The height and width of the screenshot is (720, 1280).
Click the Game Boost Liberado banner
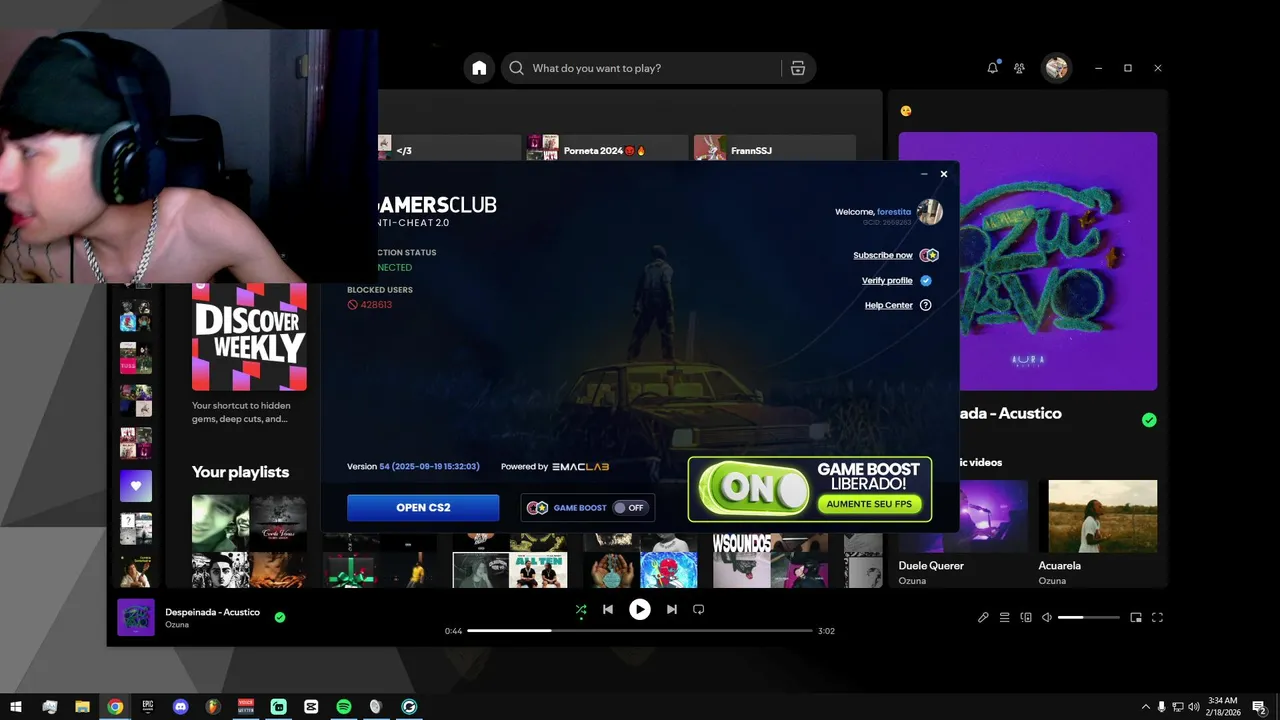coord(810,489)
